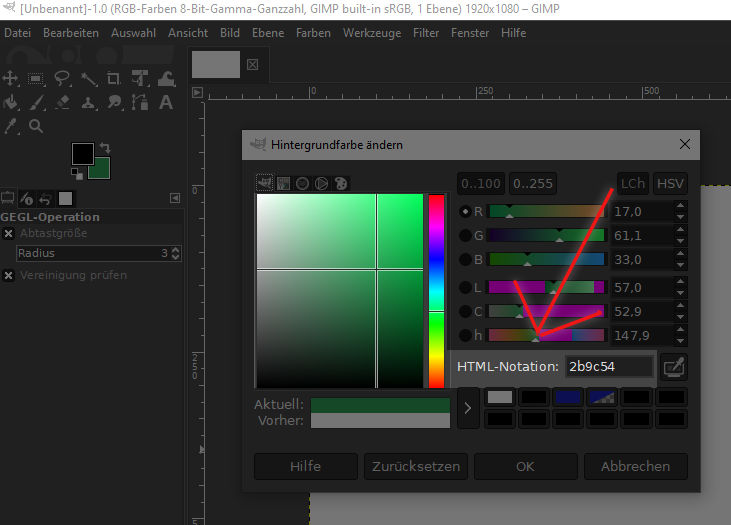Viewport: 731px width, 525px height.
Task: Select the L channel radio button
Action: (x=465, y=288)
